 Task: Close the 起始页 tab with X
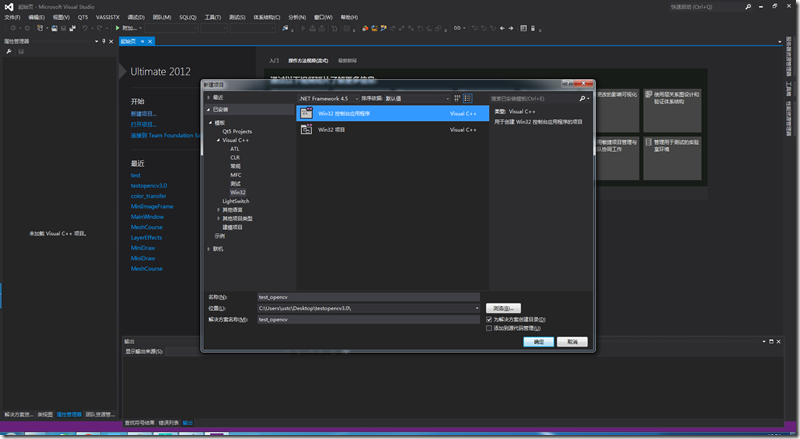[x=150, y=41]
